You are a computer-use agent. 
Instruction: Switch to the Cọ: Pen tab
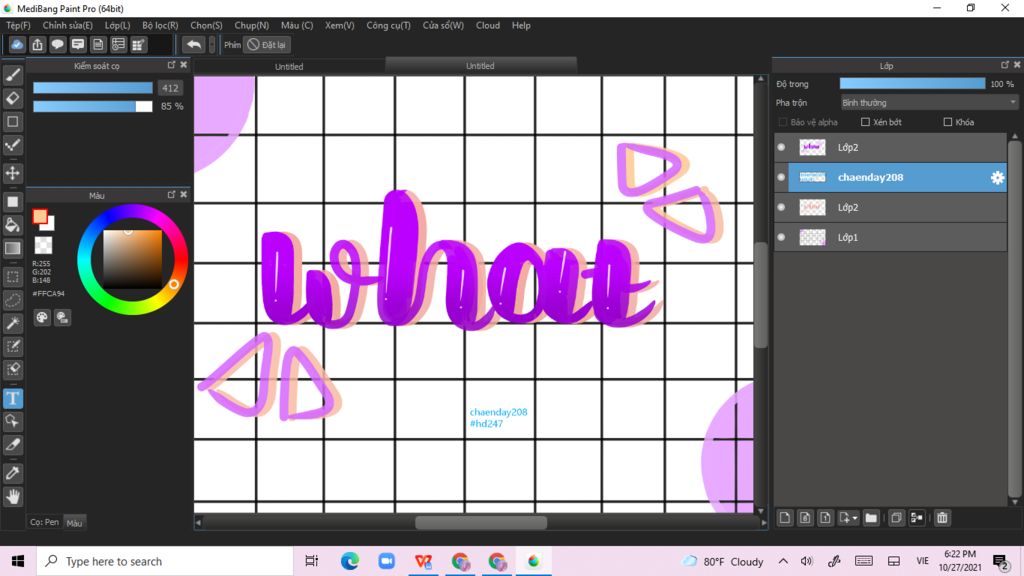click(44, 522)
